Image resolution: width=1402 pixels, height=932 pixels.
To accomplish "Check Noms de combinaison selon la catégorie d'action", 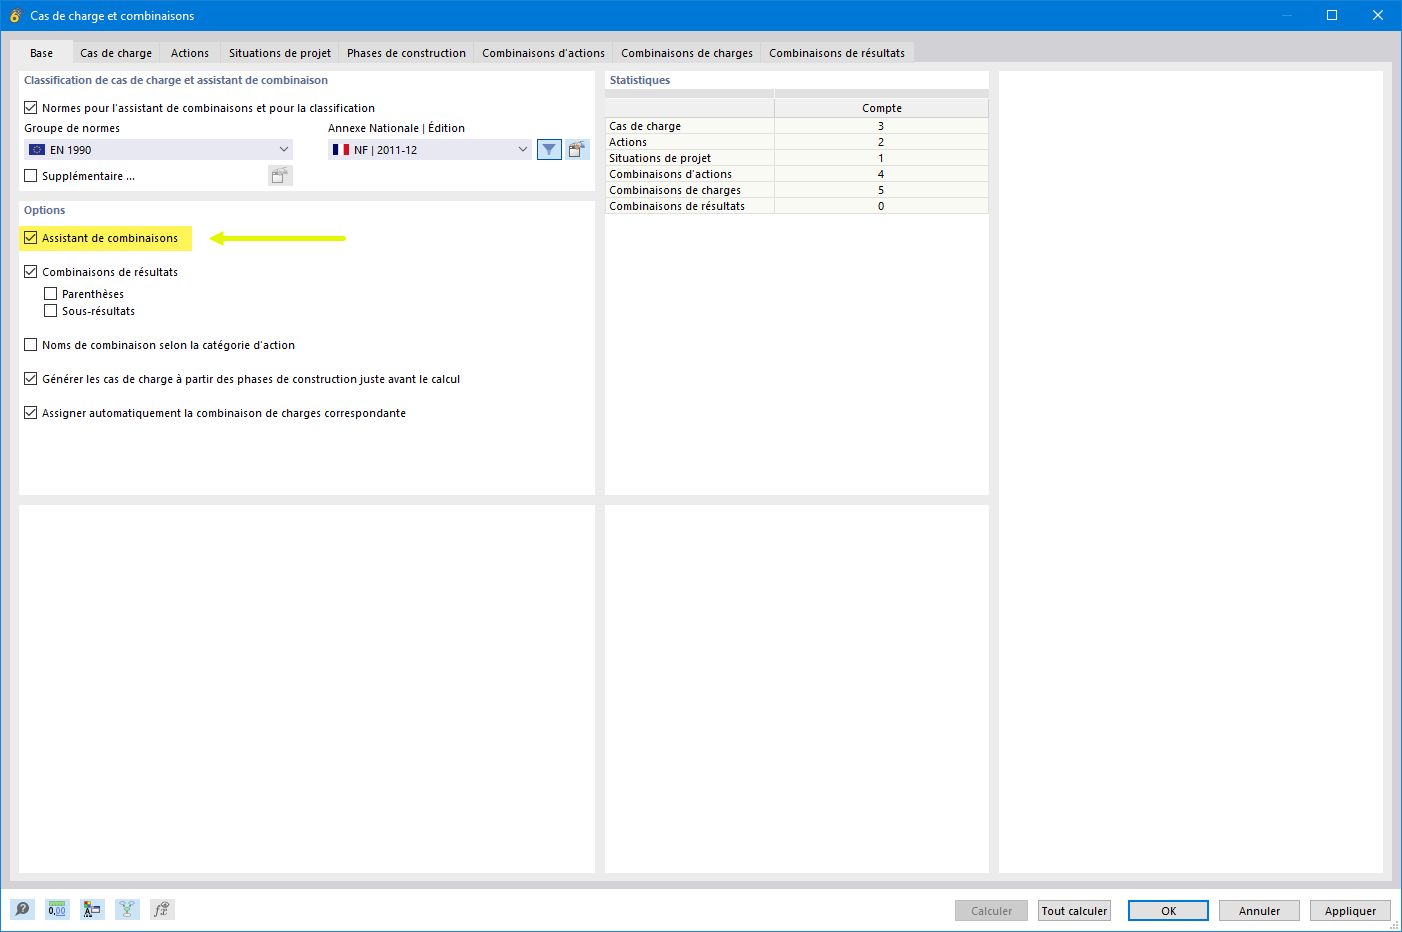I will pos(31,345).
